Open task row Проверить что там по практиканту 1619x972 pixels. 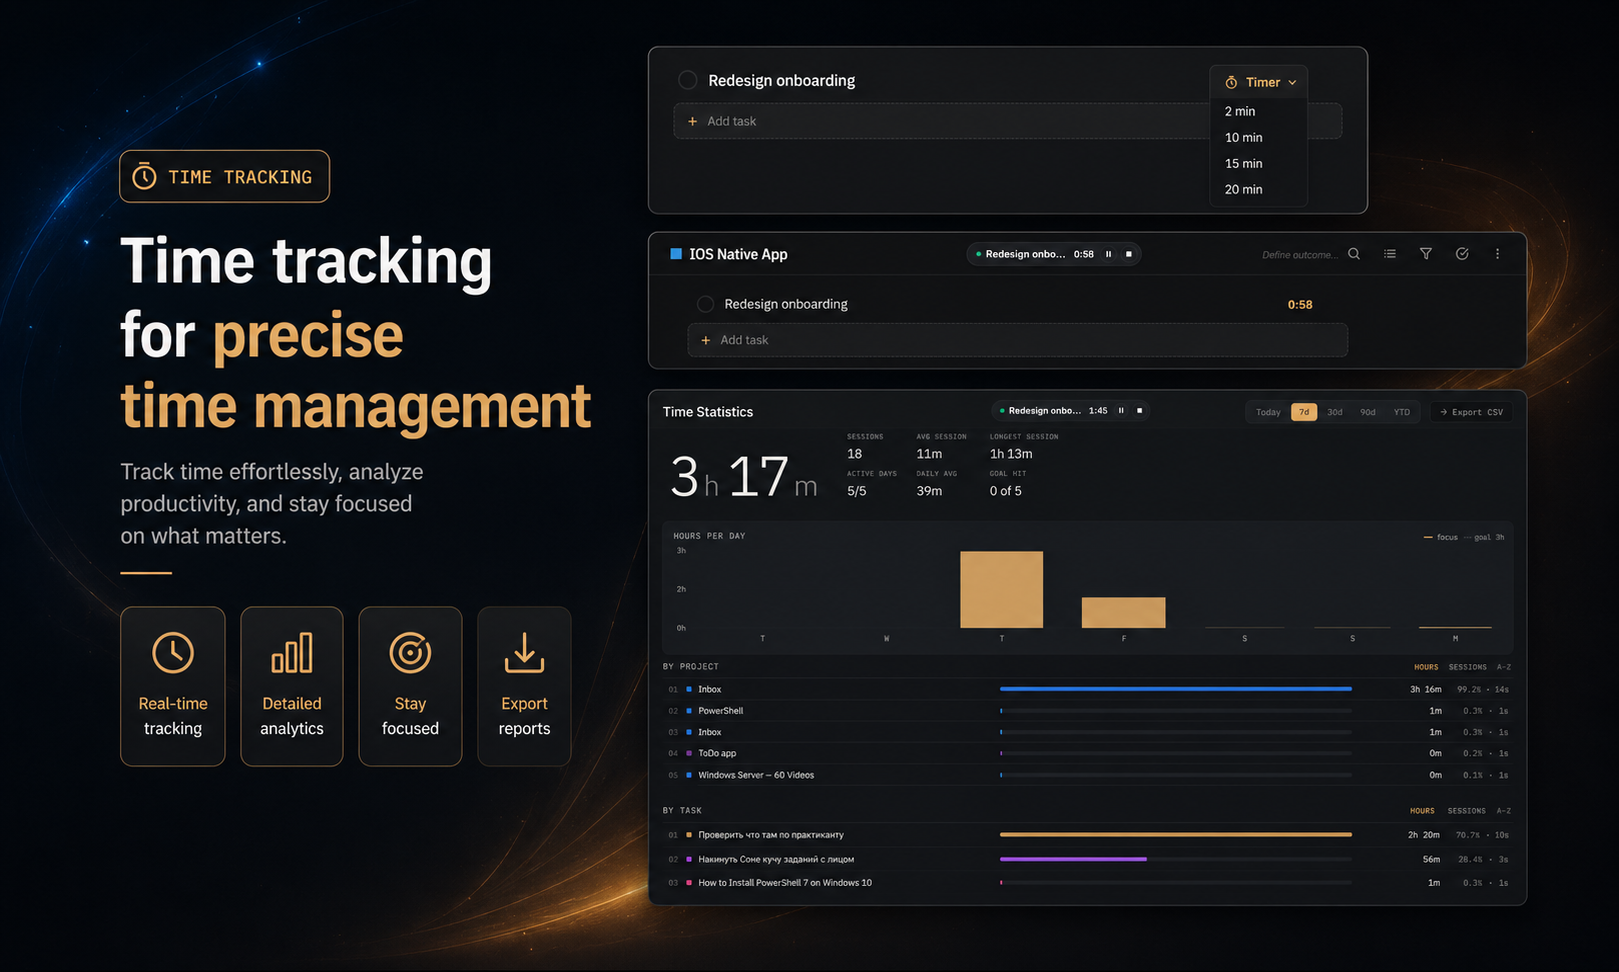(1087, 835)
